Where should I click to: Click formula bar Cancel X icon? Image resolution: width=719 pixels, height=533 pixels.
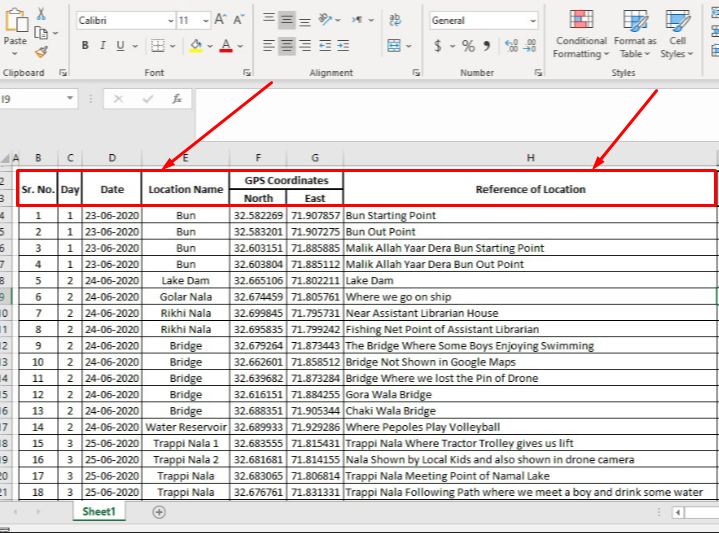click(x=118, y=99)
